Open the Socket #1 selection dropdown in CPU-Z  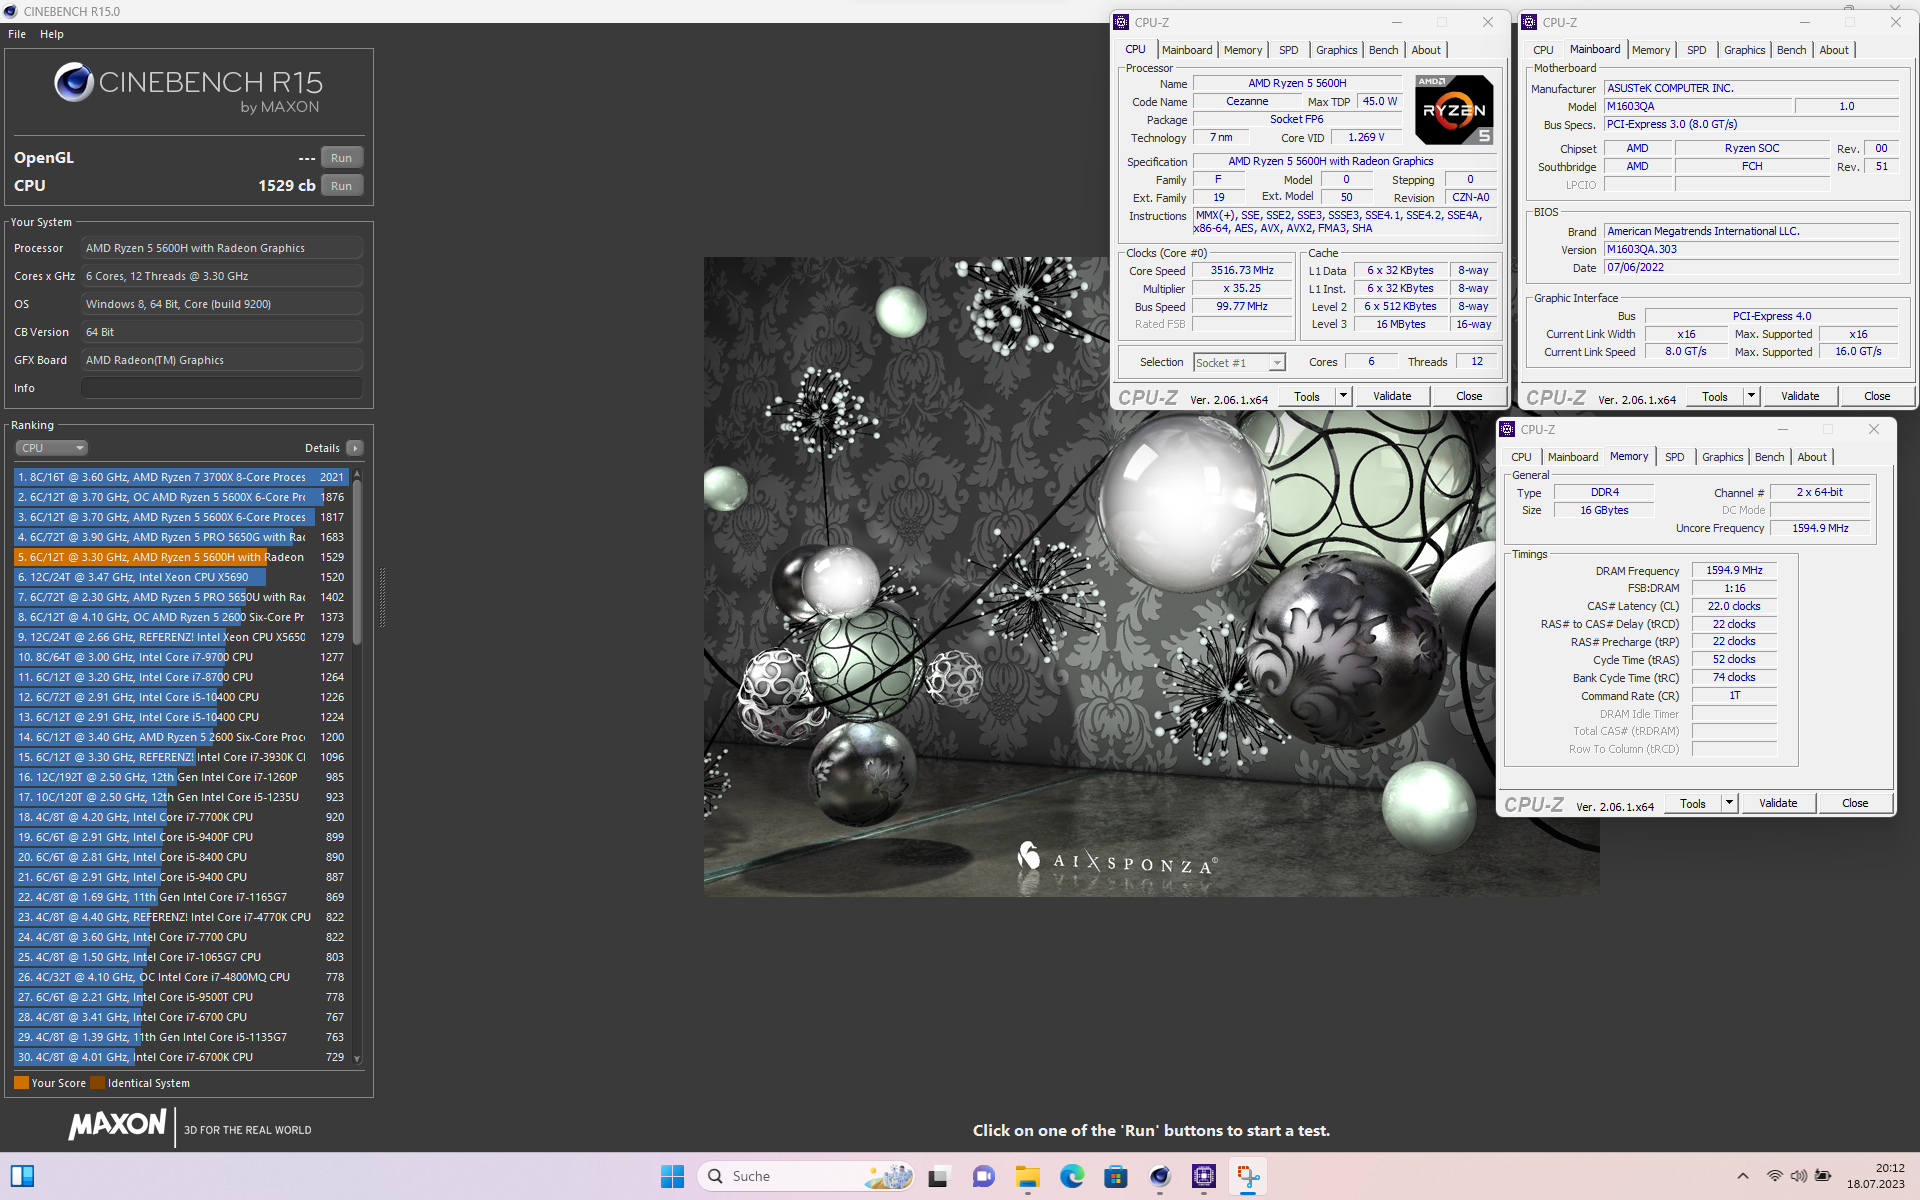click(1239, 363)
